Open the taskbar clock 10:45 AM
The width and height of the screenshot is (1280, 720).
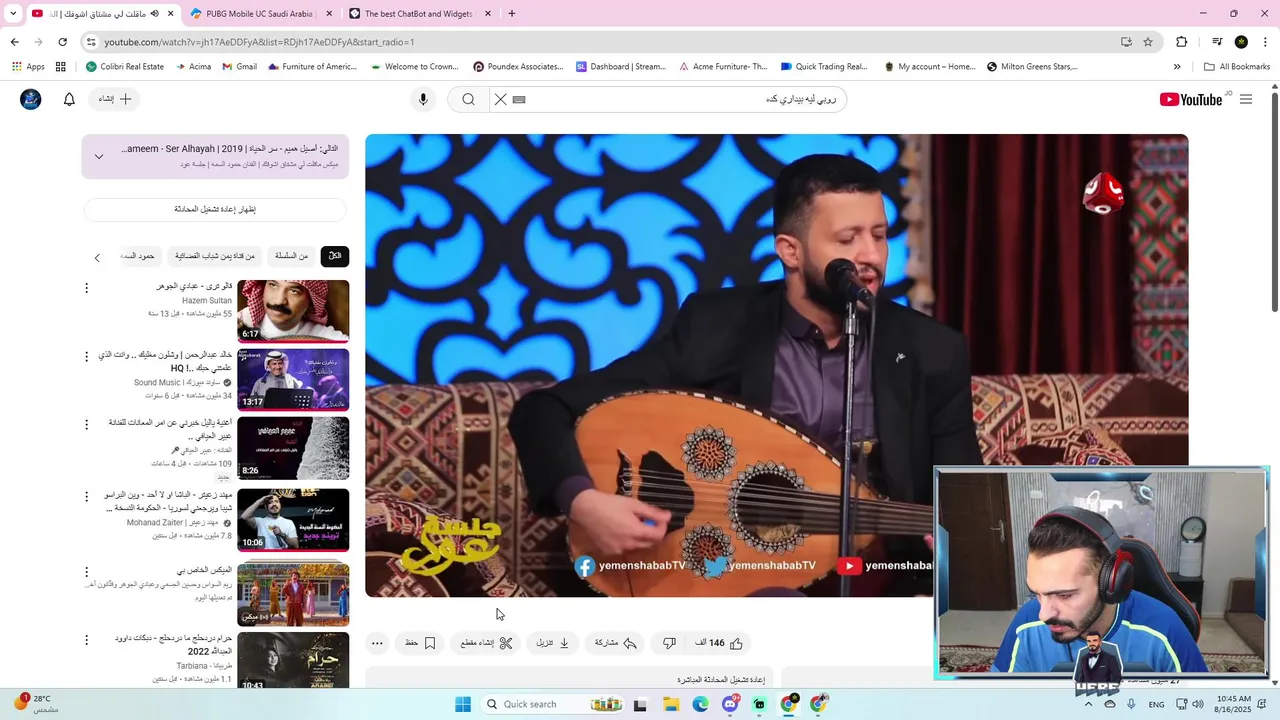[1235, 704]
